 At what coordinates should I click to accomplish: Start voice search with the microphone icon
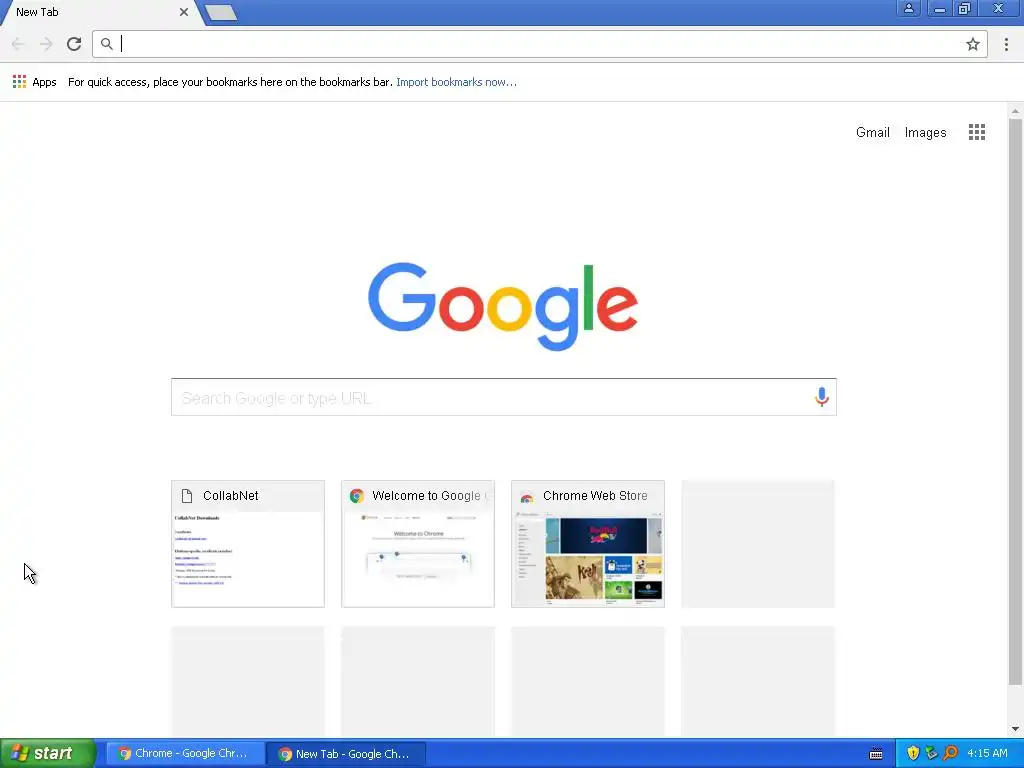pyautogui.click(x=822, y=396)
